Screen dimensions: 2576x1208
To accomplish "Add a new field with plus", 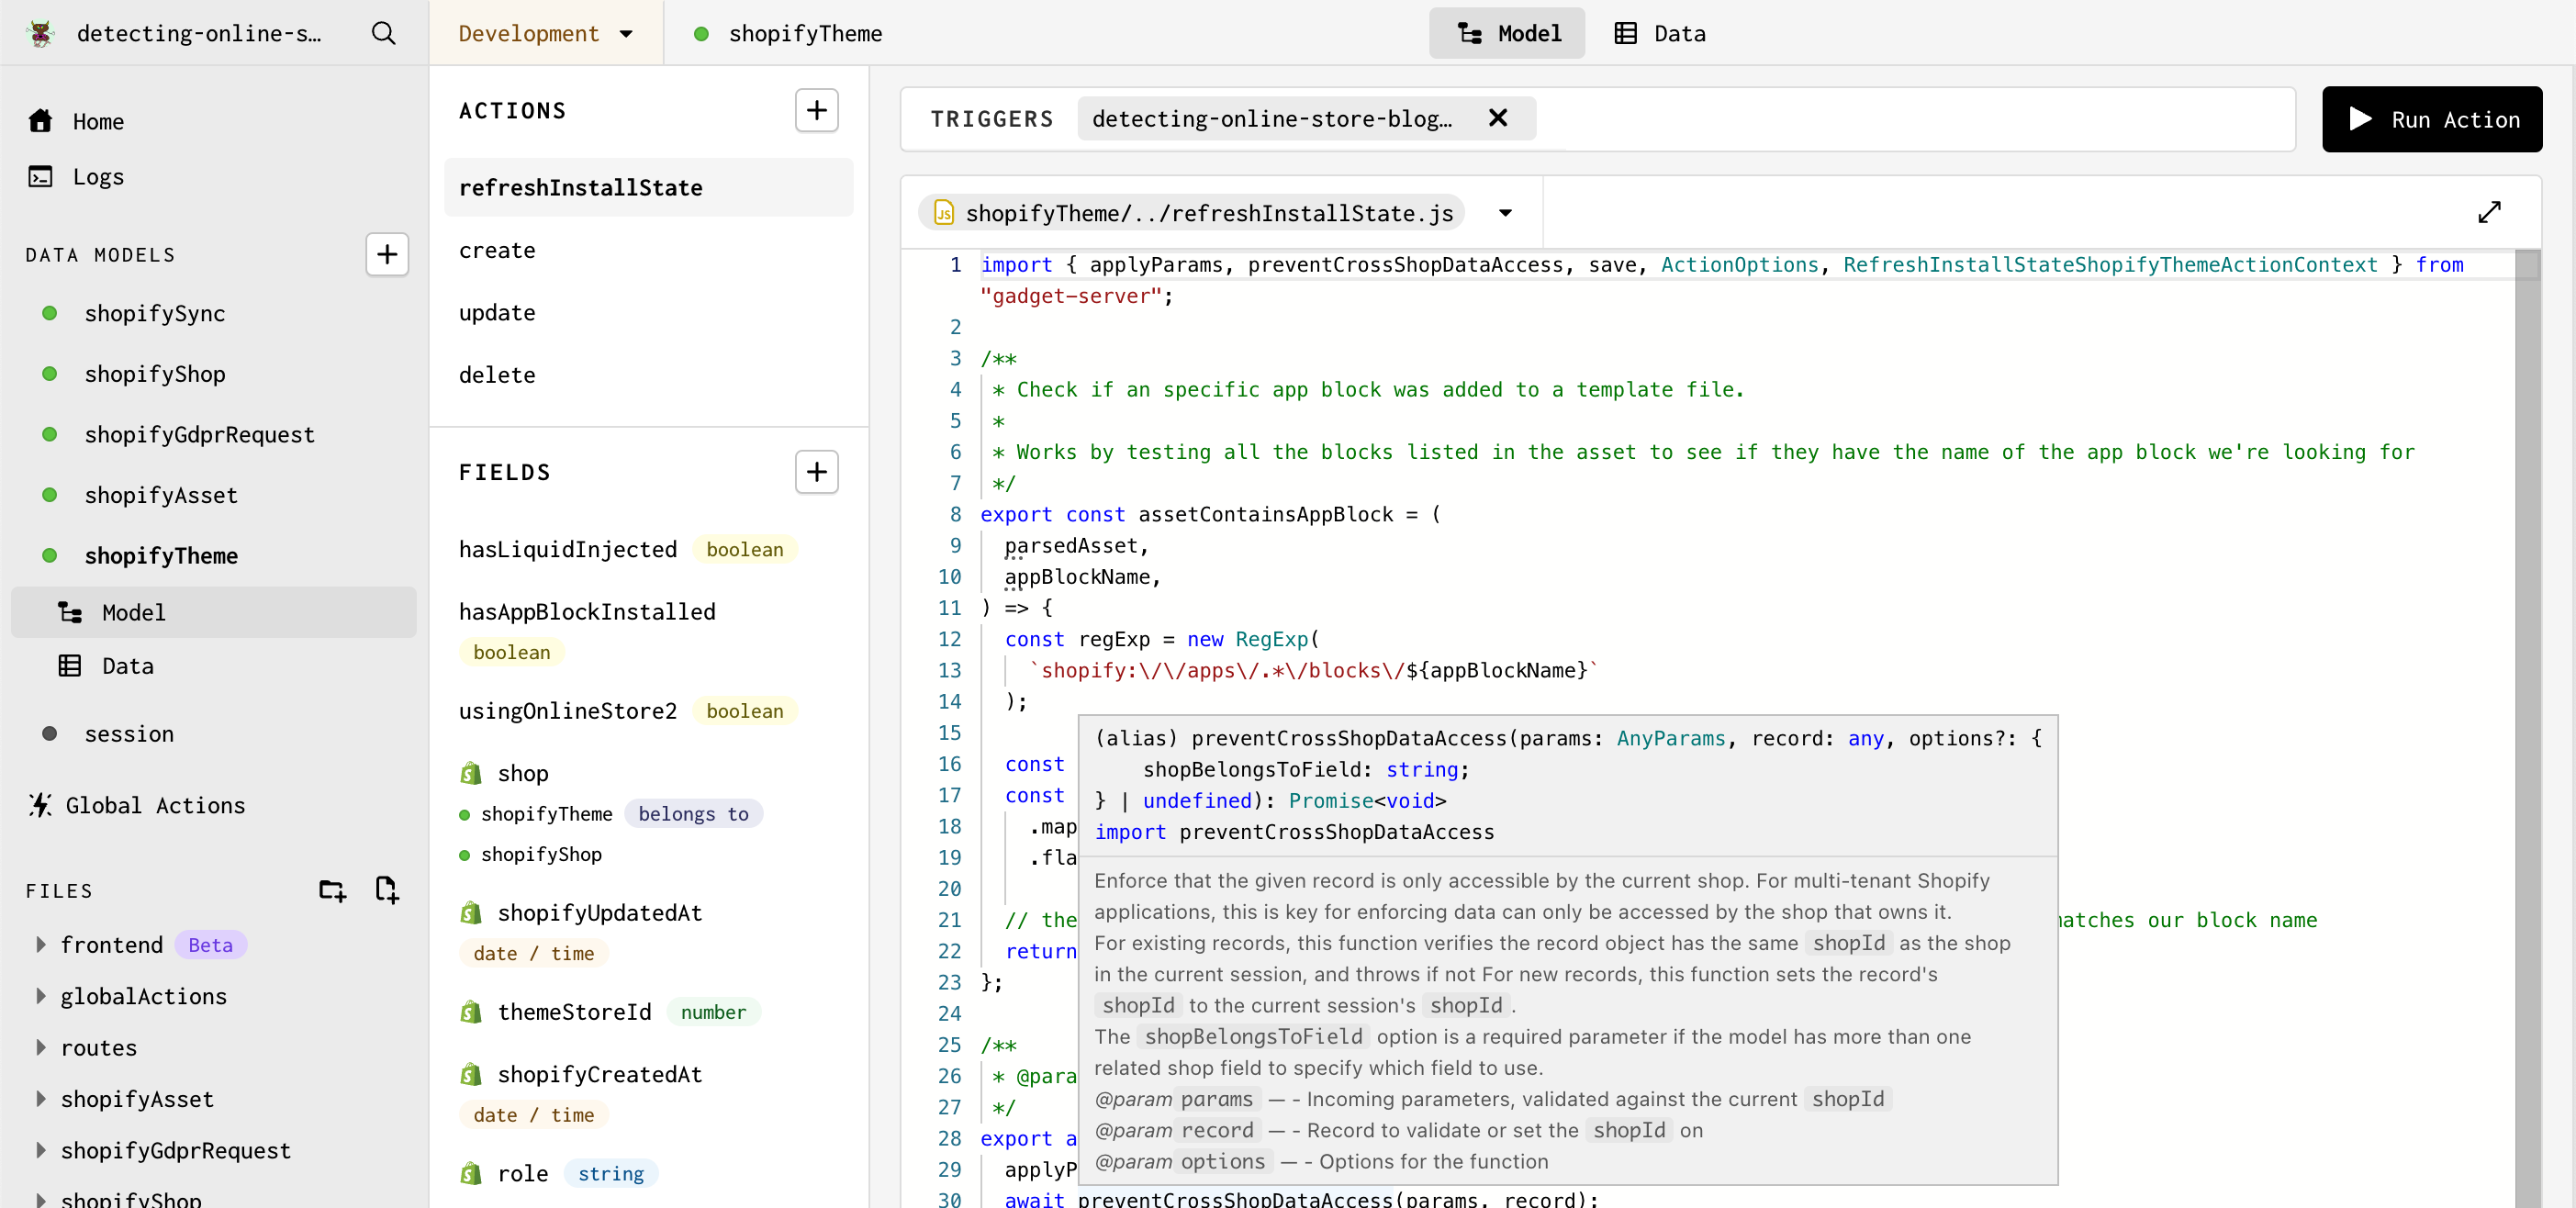I will (x=816, y=472).
